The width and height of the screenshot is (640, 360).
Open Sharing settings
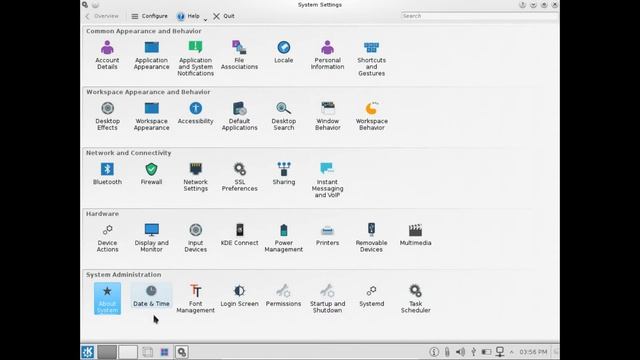284,173
